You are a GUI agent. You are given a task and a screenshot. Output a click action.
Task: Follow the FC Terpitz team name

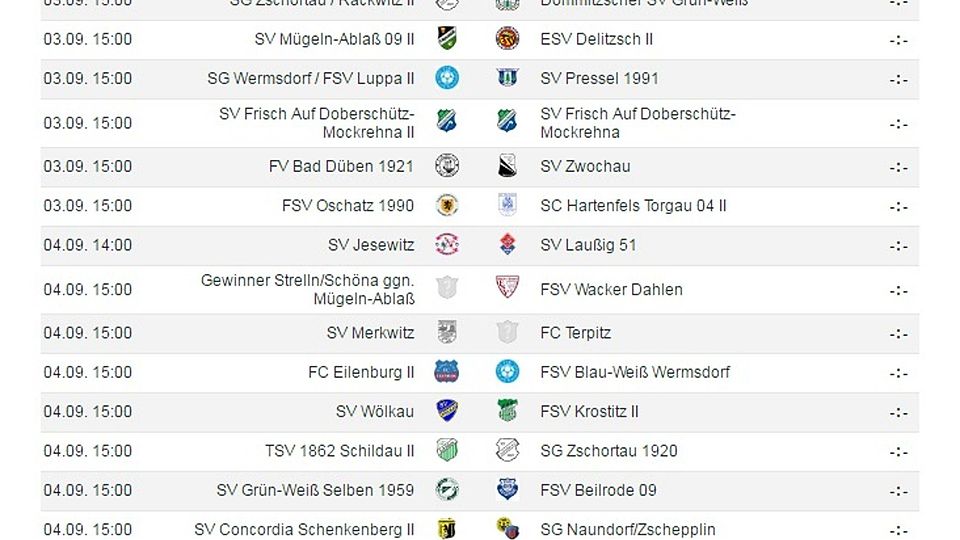coord(576,333)
